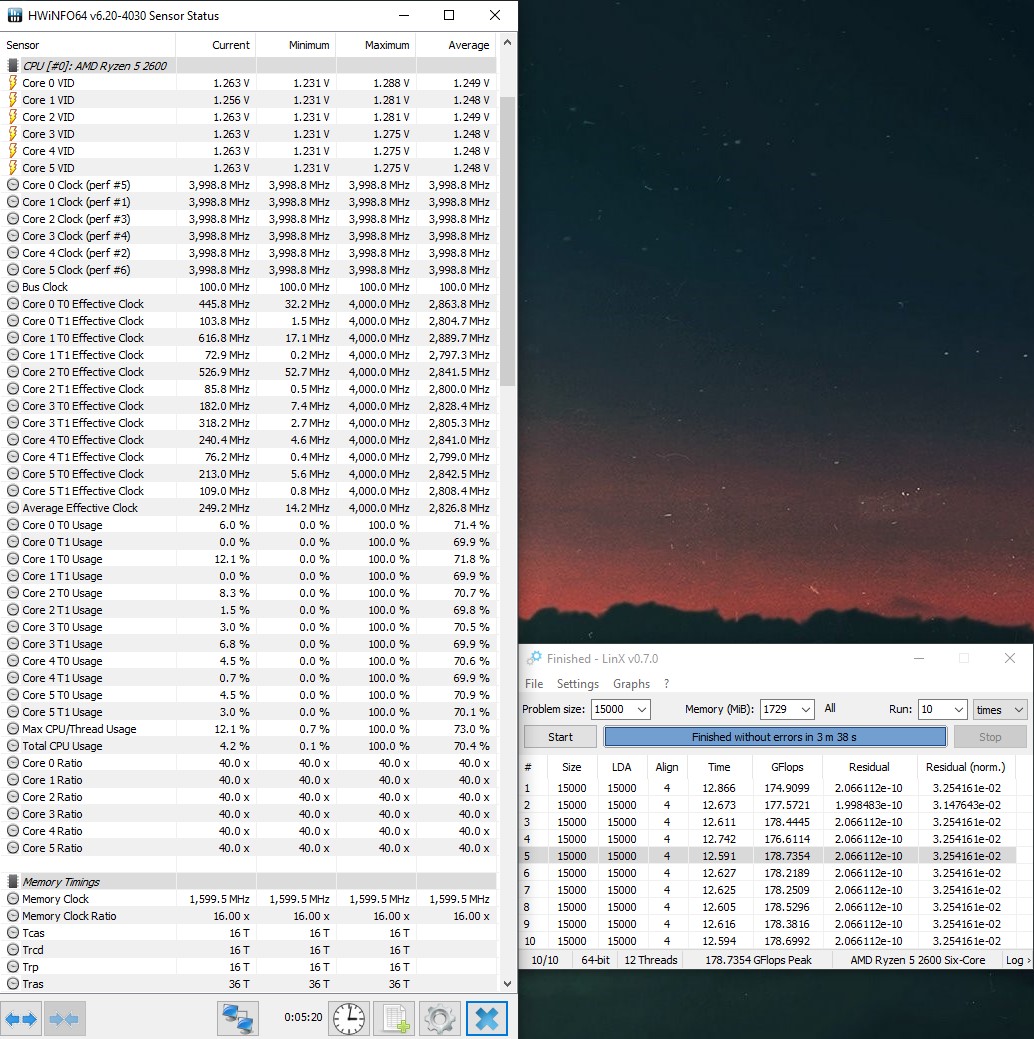Open HWiNFO sensor settings gear icon
Screen dimensions: 1034x1039
point(439,1018)
